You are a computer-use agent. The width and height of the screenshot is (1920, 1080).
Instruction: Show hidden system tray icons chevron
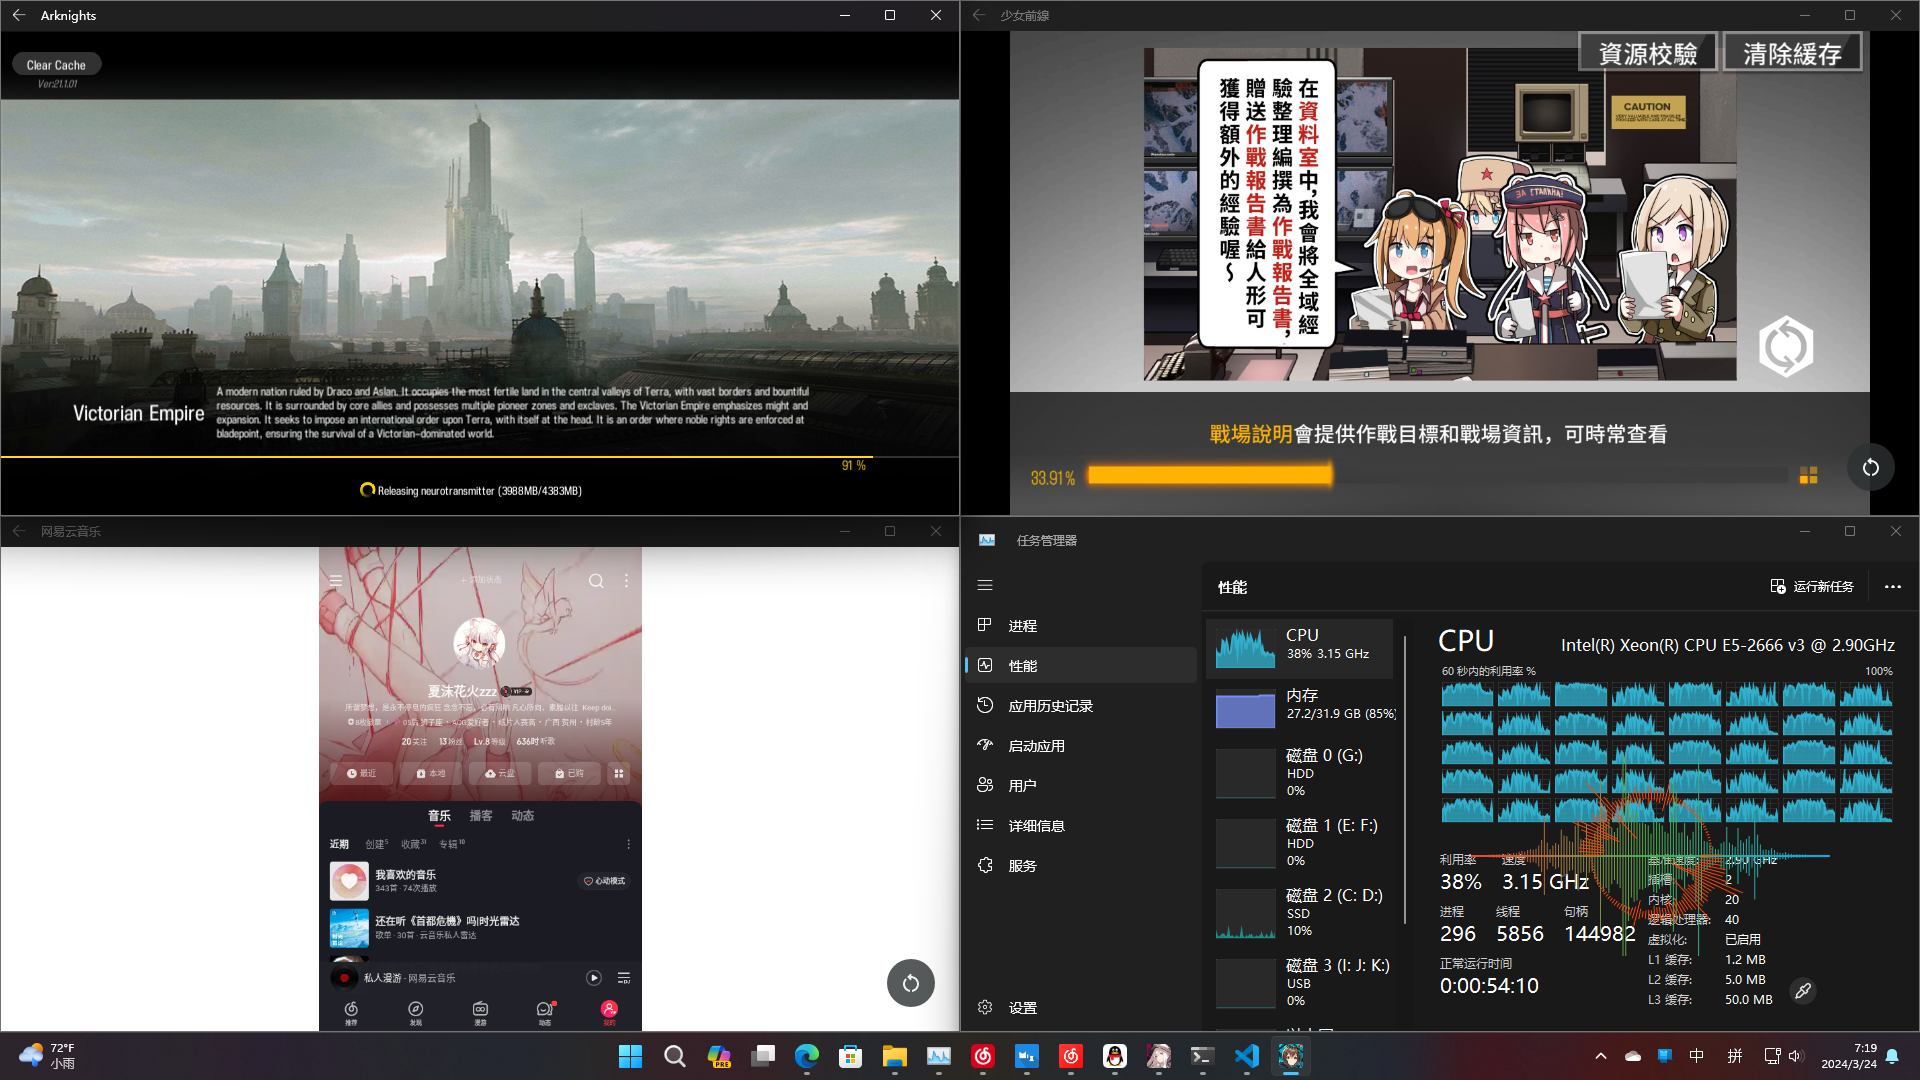1600,1056
